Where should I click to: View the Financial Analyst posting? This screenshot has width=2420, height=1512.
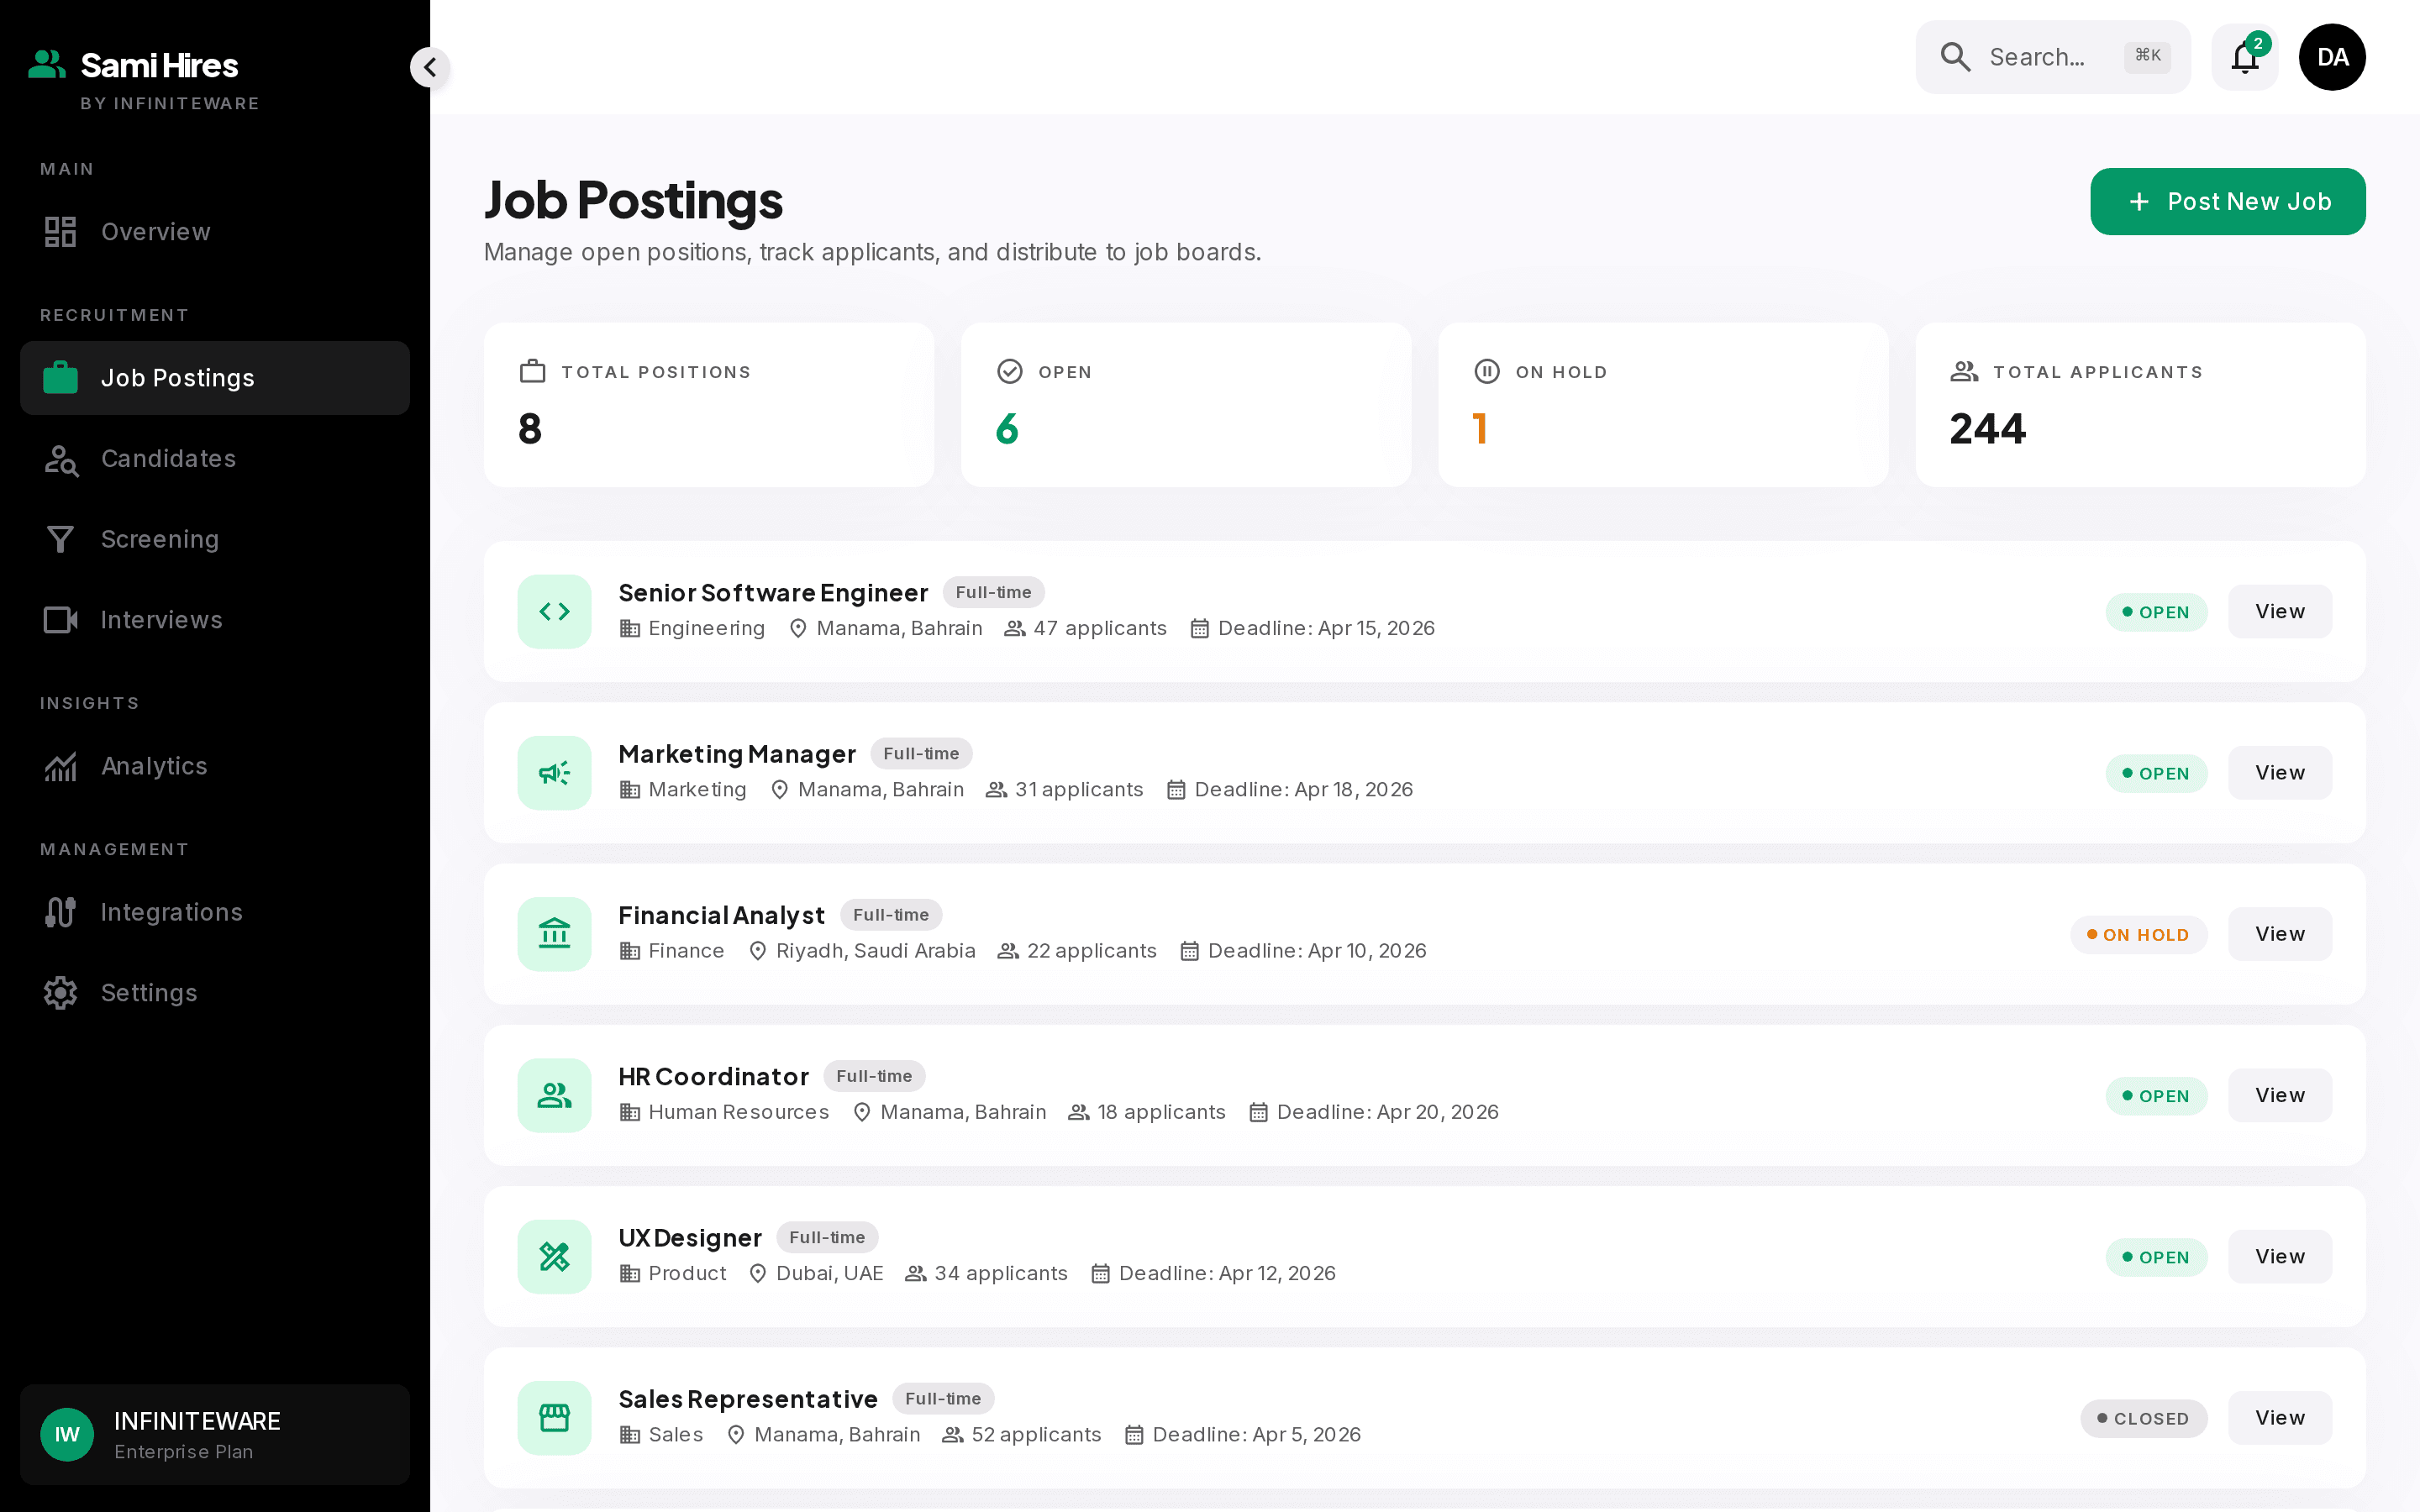pyautogui.click(x=2279, y=934)
